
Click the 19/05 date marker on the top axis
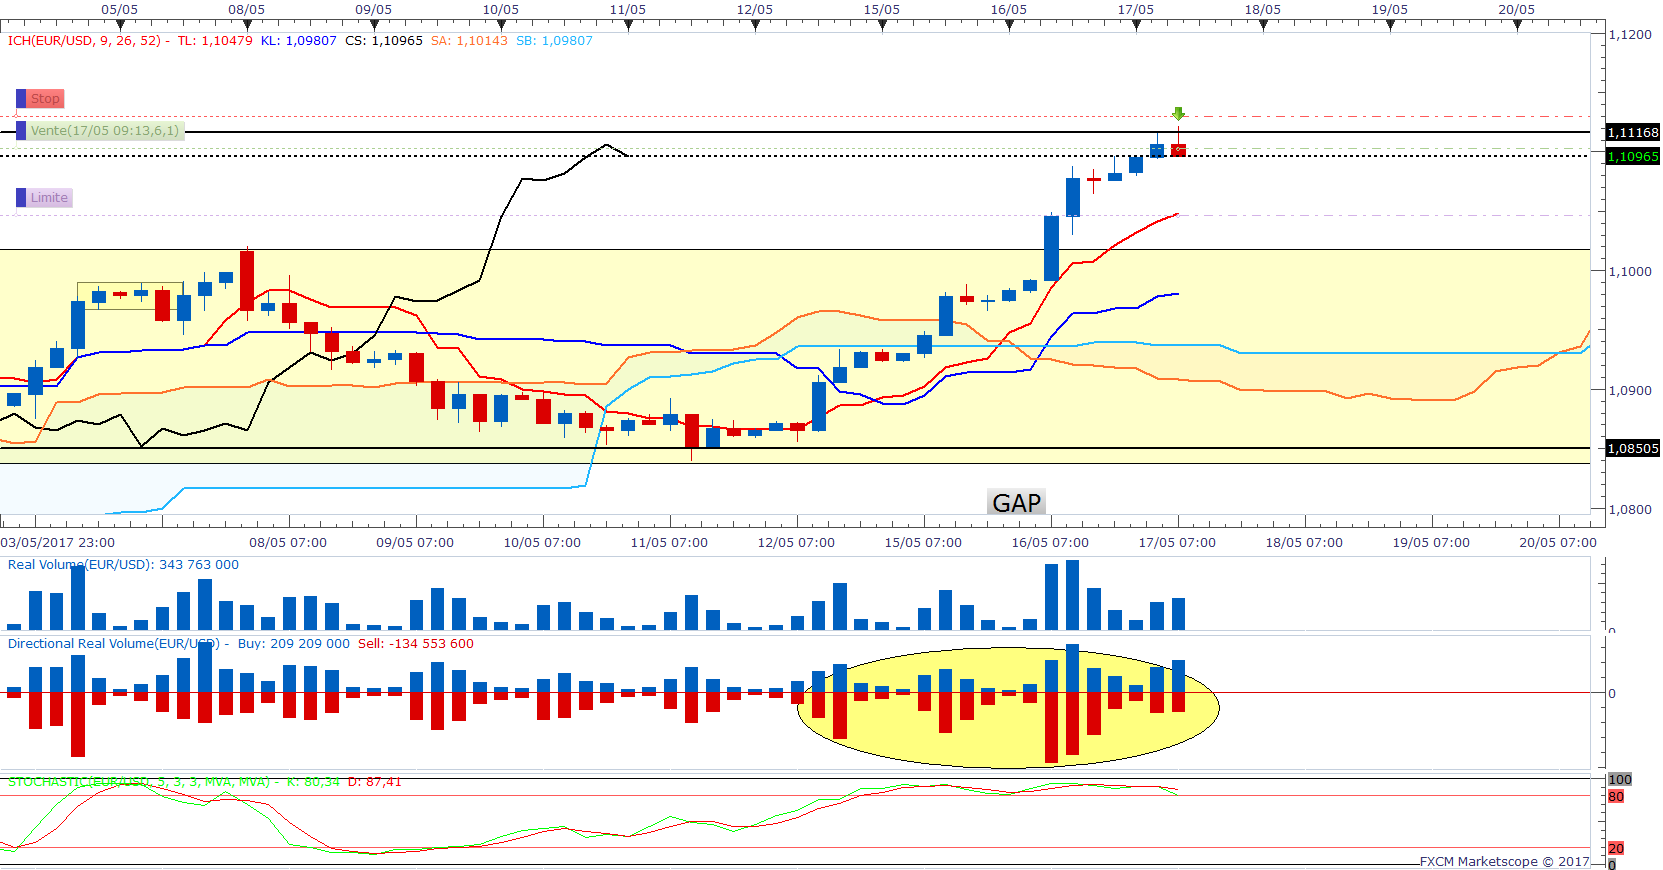tap(1390, 10)
